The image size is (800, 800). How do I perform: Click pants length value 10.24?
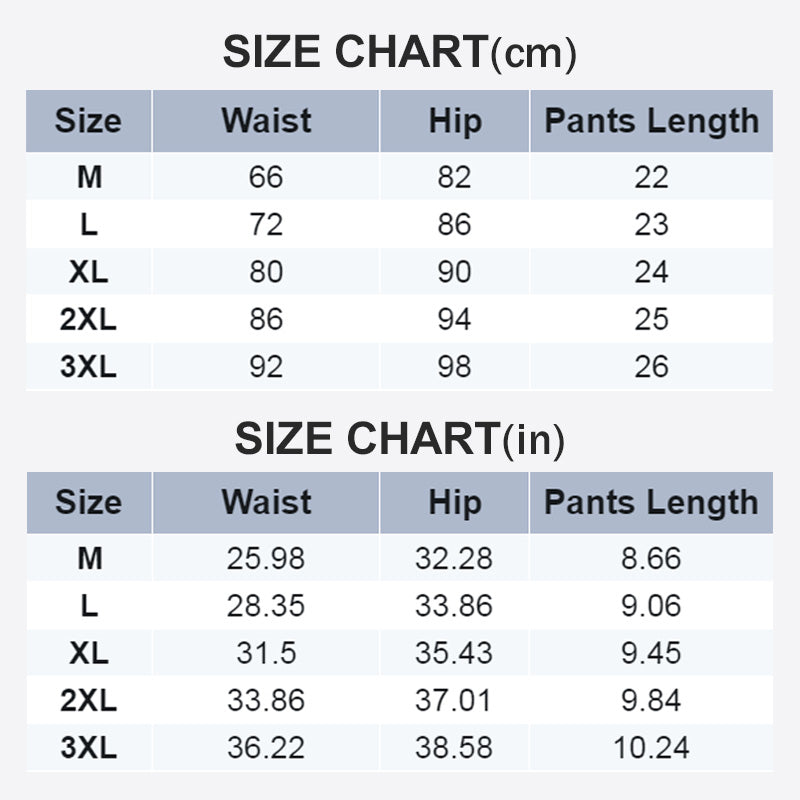pyautogui.click(x=651, y=748)
